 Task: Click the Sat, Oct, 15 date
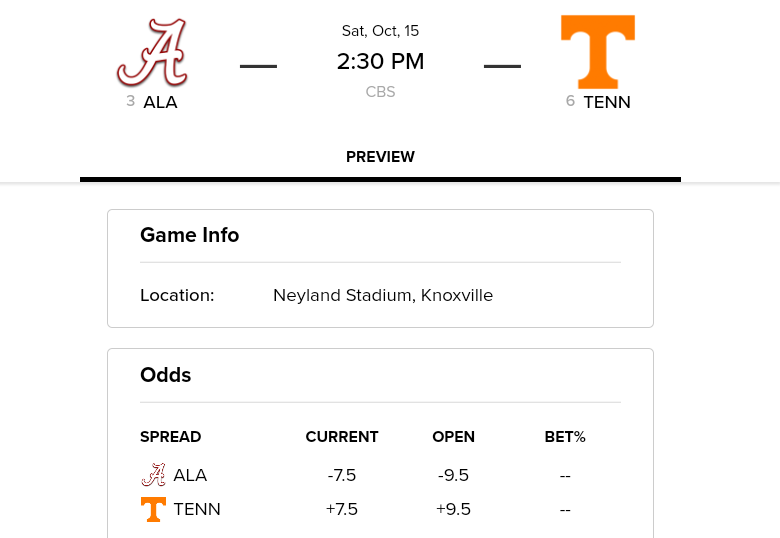tap(380, 31)
